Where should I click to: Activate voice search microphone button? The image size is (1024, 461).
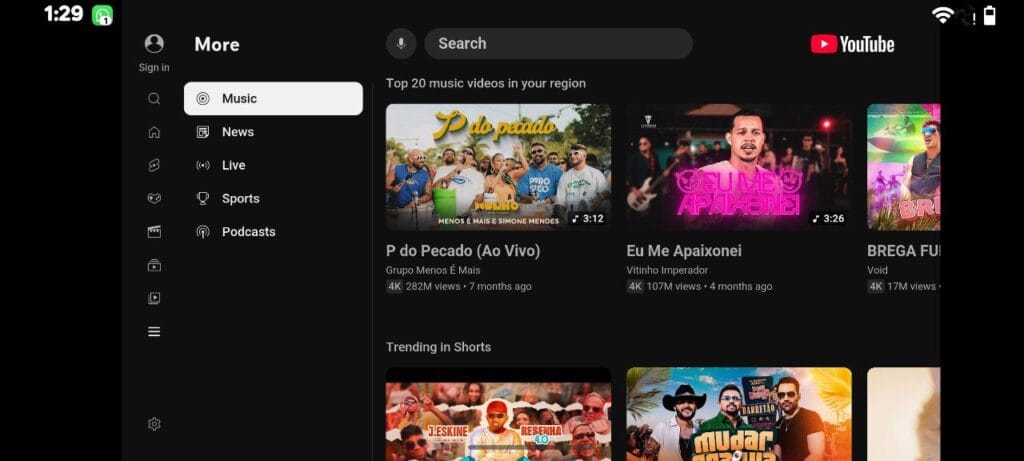click(x=401, y=44)
